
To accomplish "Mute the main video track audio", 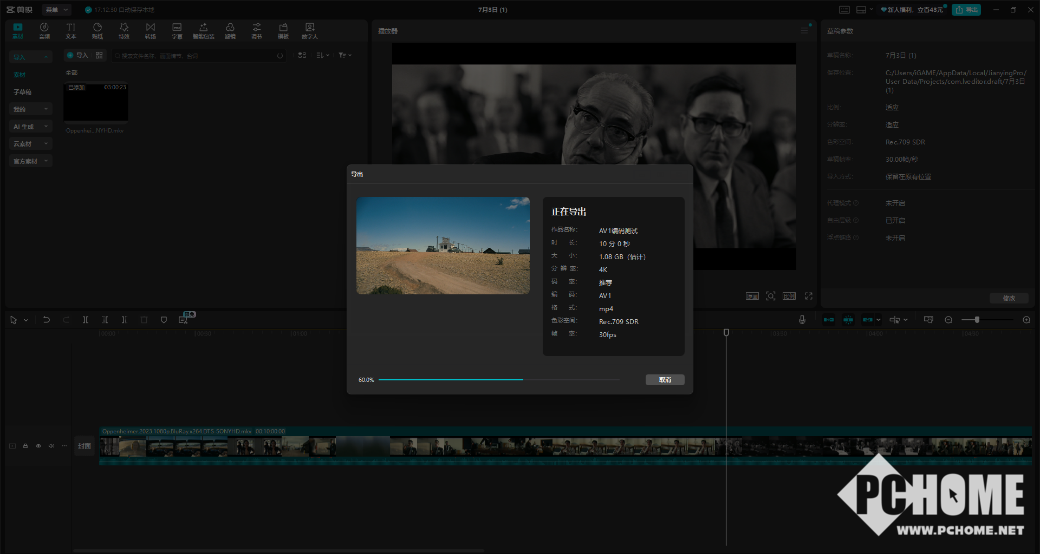I will coord(51,446).
